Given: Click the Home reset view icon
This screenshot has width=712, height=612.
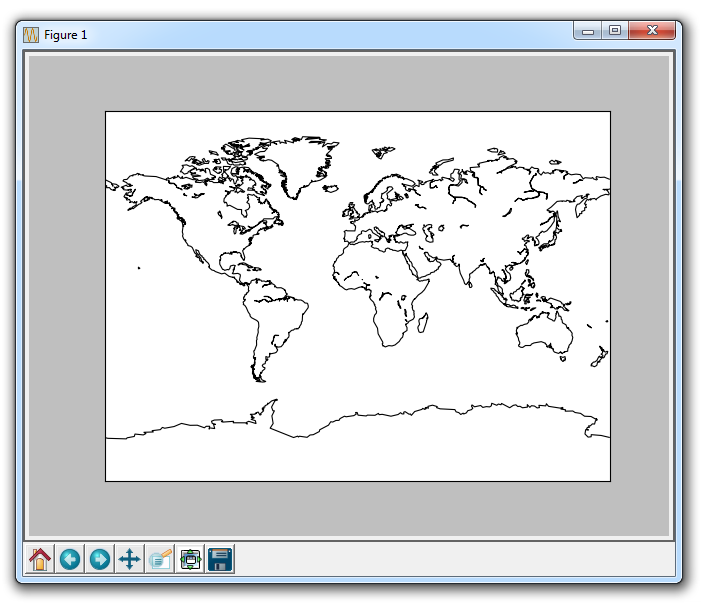Looking at the screenshot, I should 40,559.
